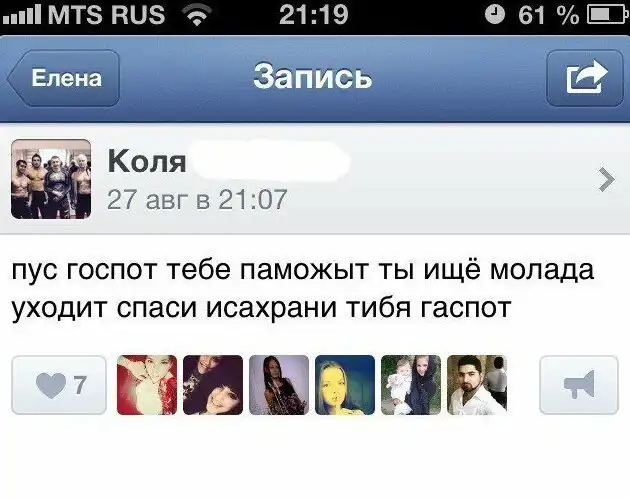Open fifth liker's avatar with baby
The image size is (630, 498).
coord(411,385)
